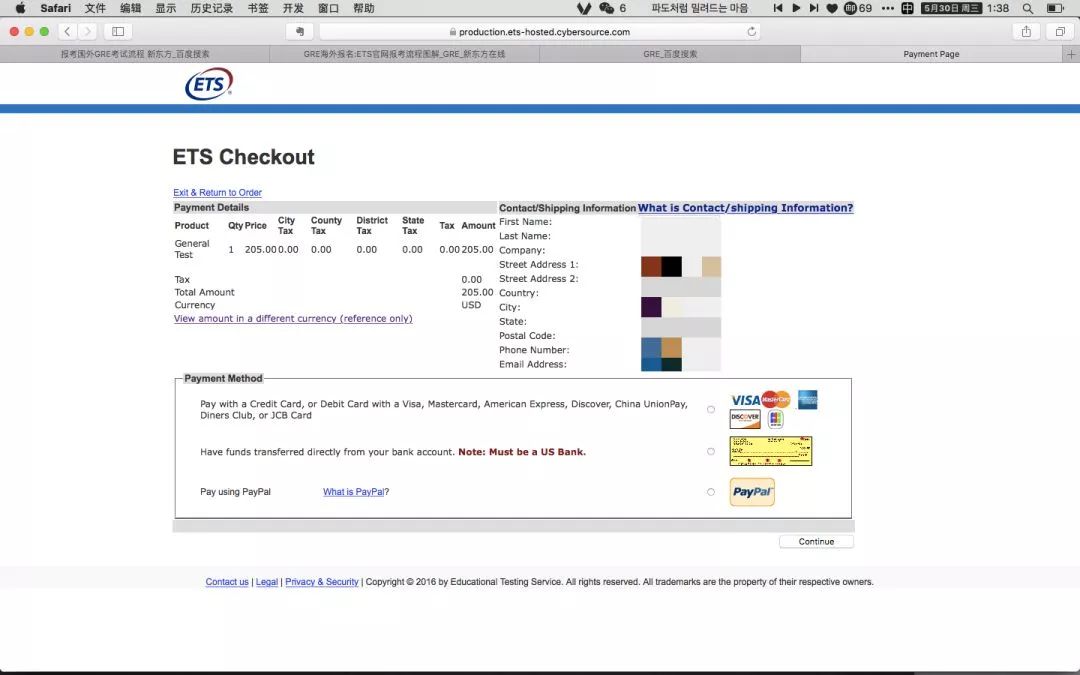Click the three-dots icon in menu bar
Viewport: 1080px width, 675px height.
click(x=888, y=8)
